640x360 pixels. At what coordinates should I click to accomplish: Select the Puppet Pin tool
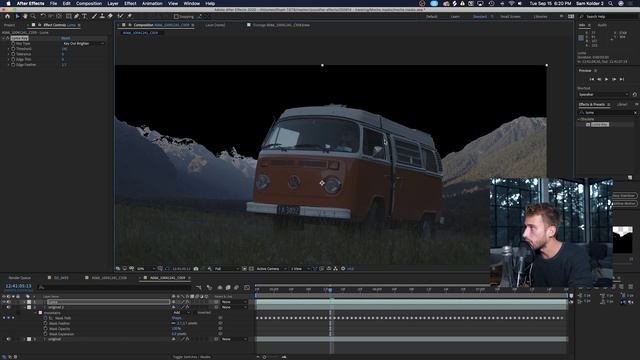click(129, 16)
